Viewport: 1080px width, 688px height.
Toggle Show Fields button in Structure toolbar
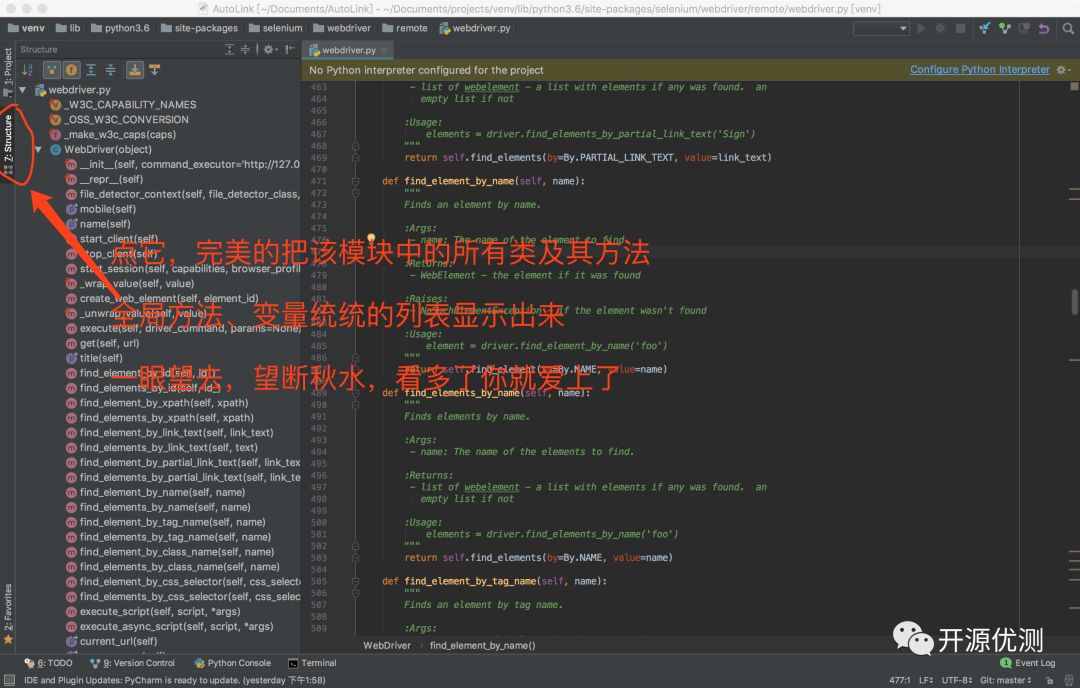click(71, 70)
